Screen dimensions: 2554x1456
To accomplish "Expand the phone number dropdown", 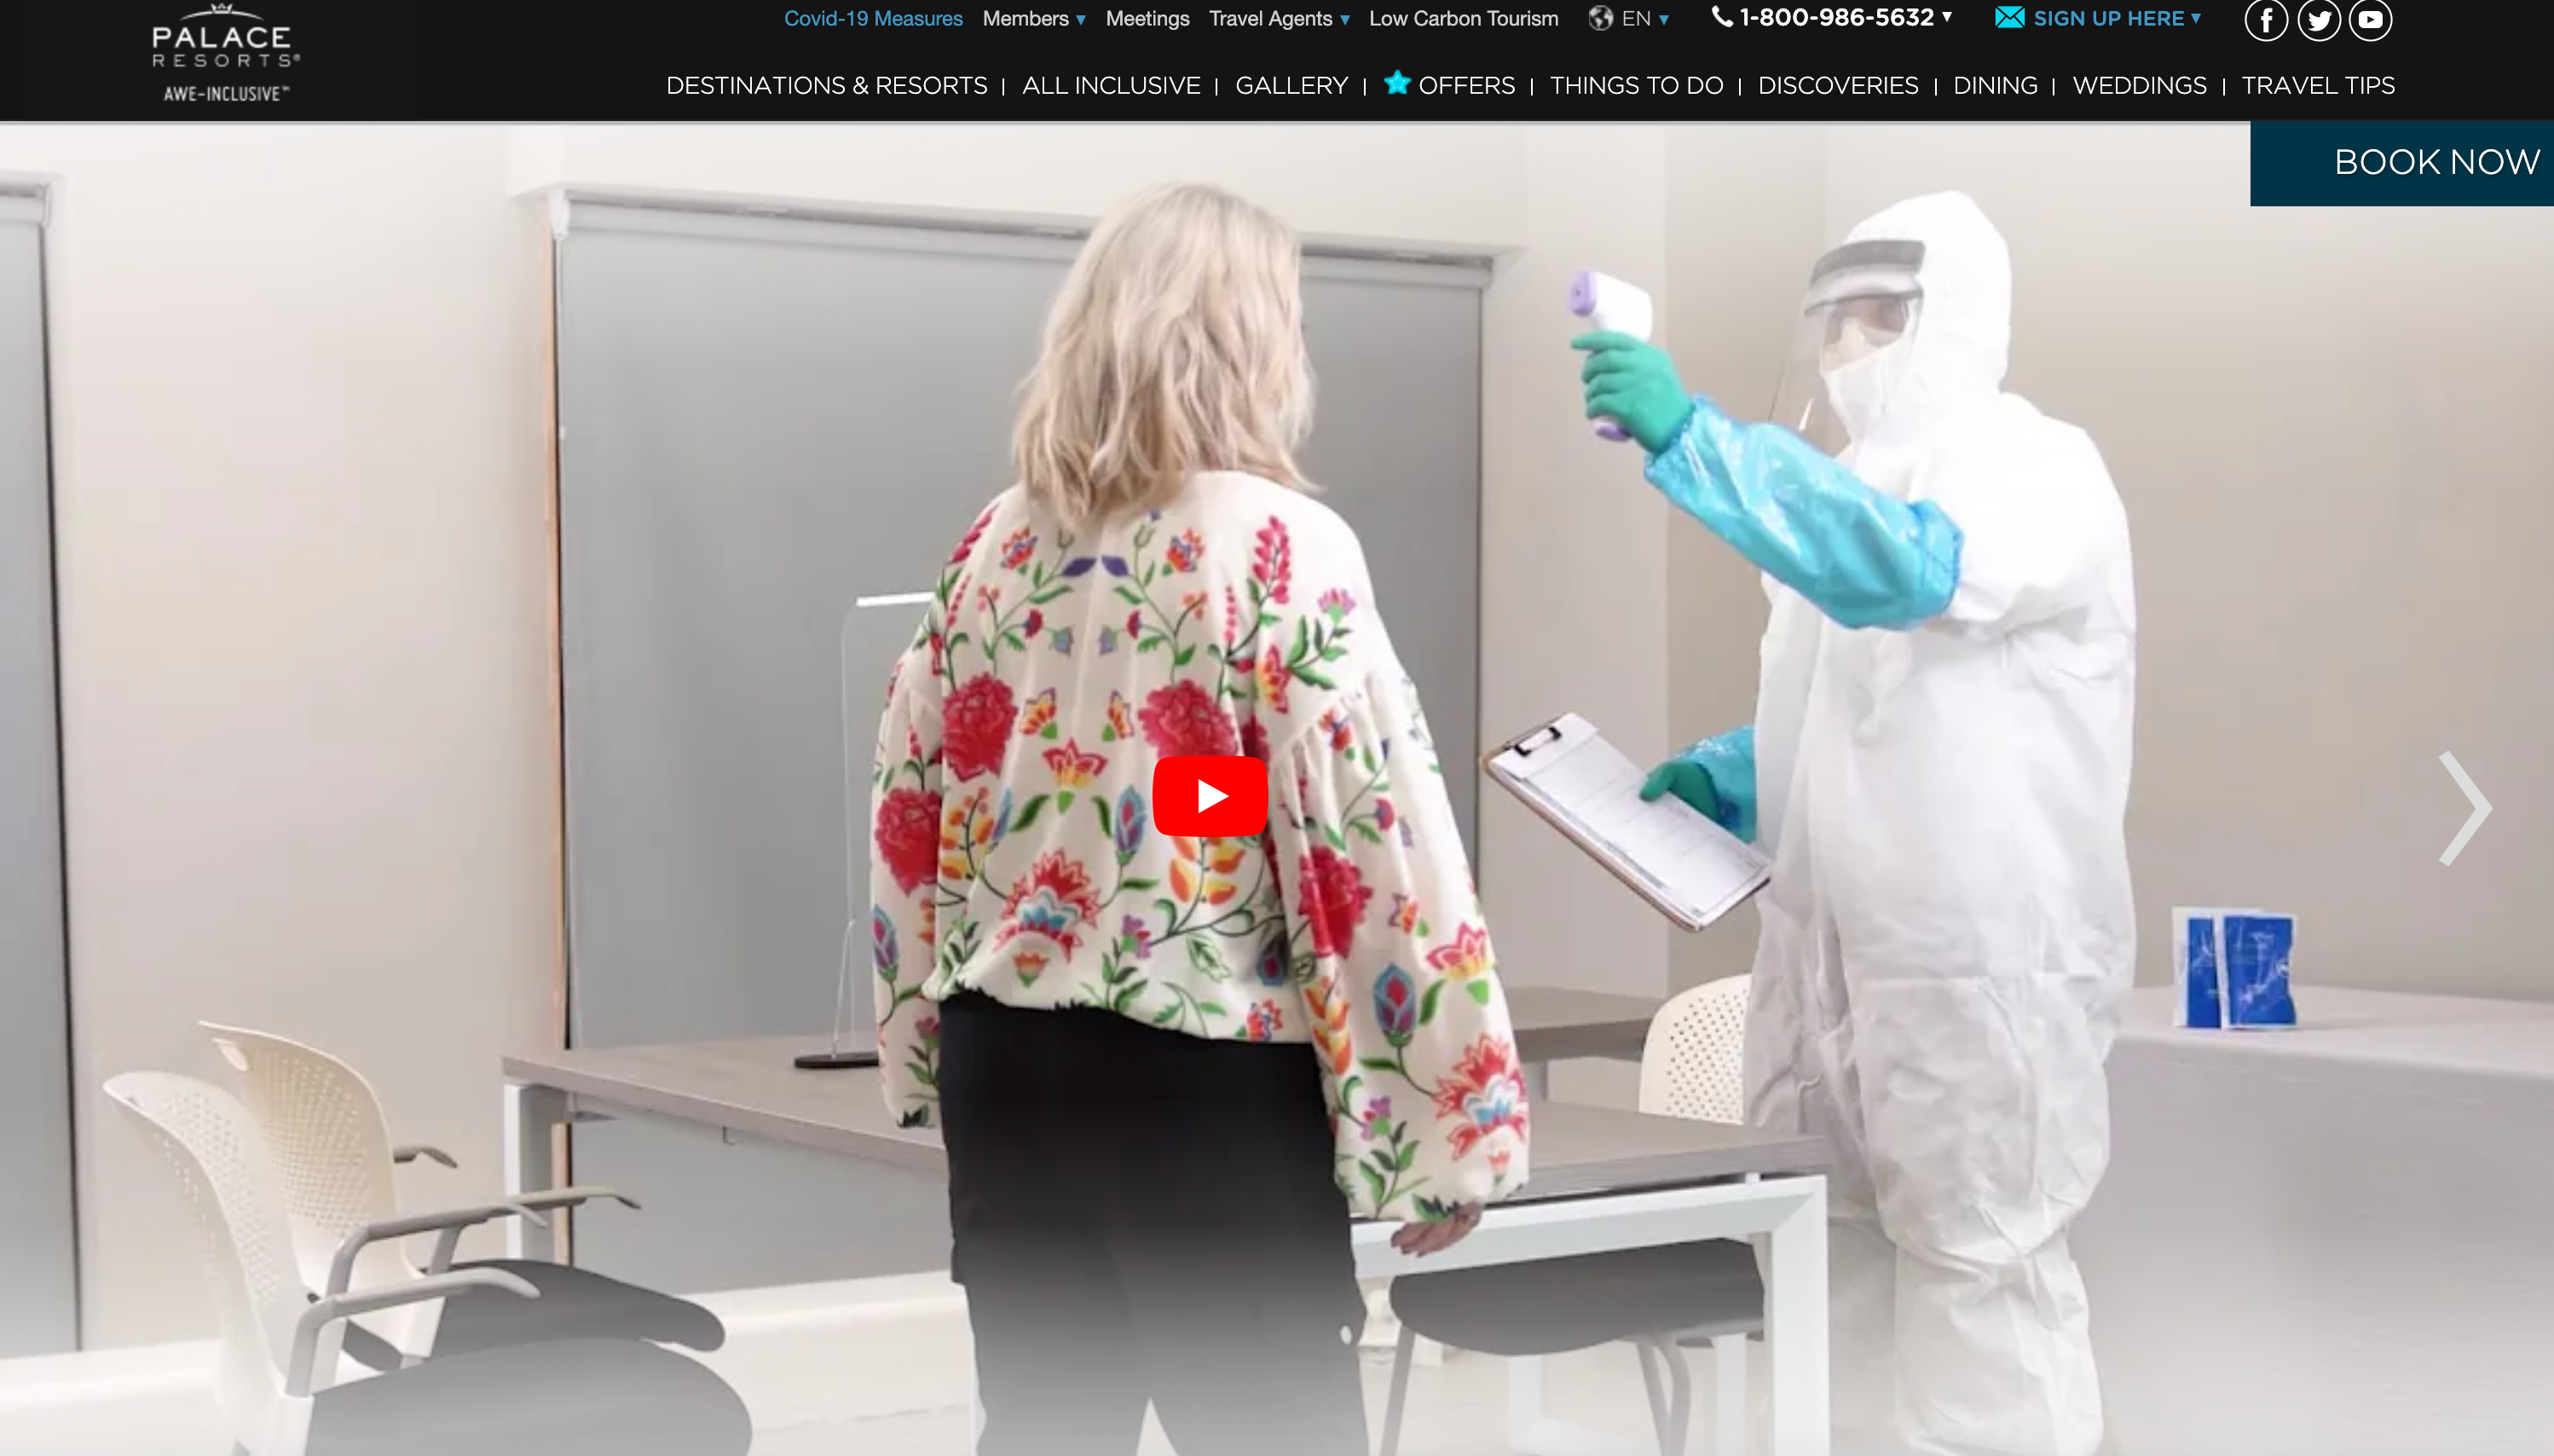I will coord(1946,17).
